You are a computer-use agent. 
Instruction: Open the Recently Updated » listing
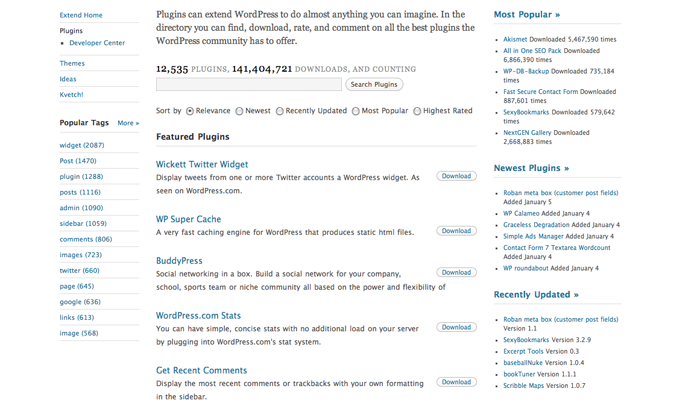pos(536,295)
